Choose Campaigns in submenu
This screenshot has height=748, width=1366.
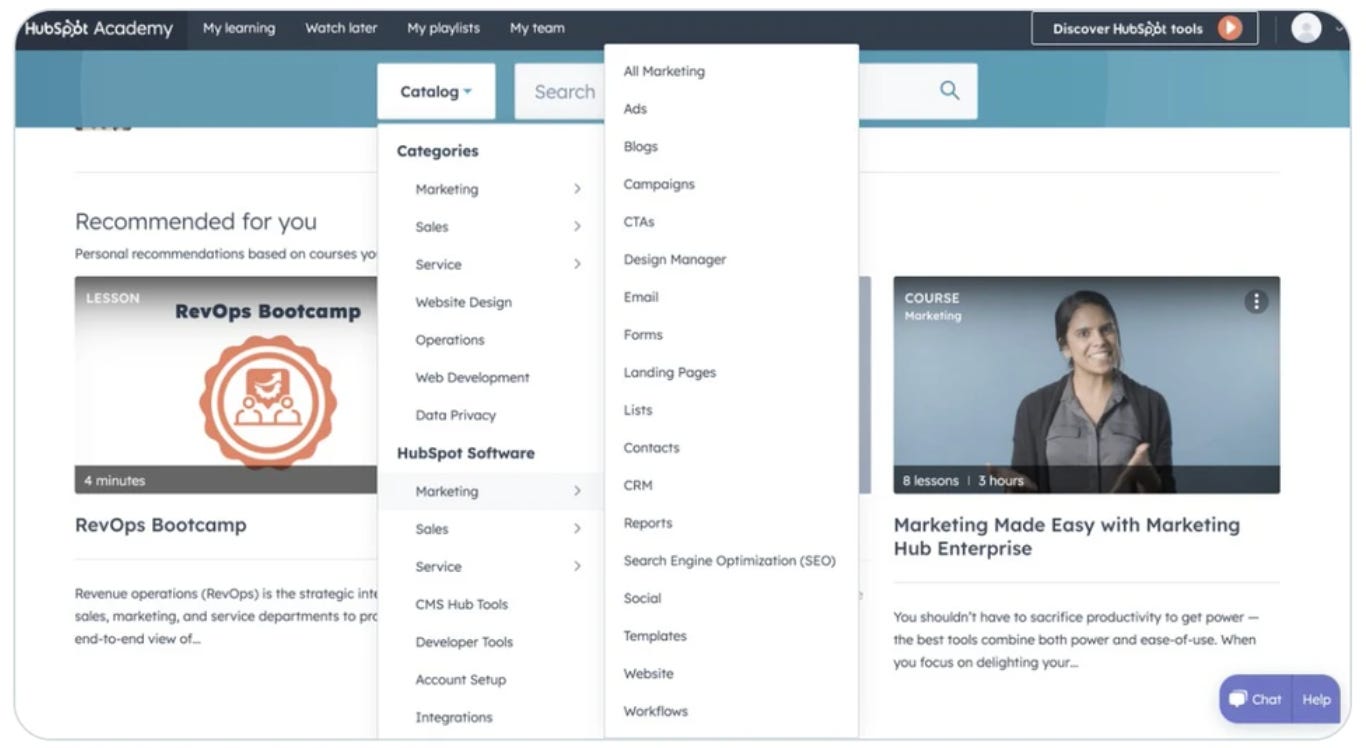[x=659, y=184]
